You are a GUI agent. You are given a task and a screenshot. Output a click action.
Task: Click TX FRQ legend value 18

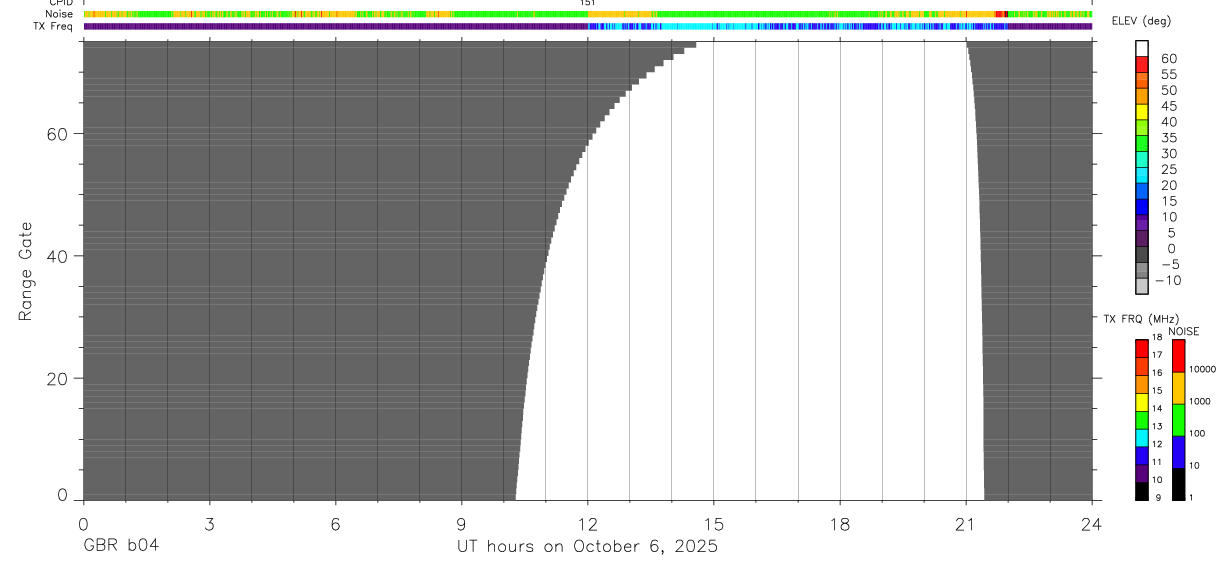(1156, 338)
